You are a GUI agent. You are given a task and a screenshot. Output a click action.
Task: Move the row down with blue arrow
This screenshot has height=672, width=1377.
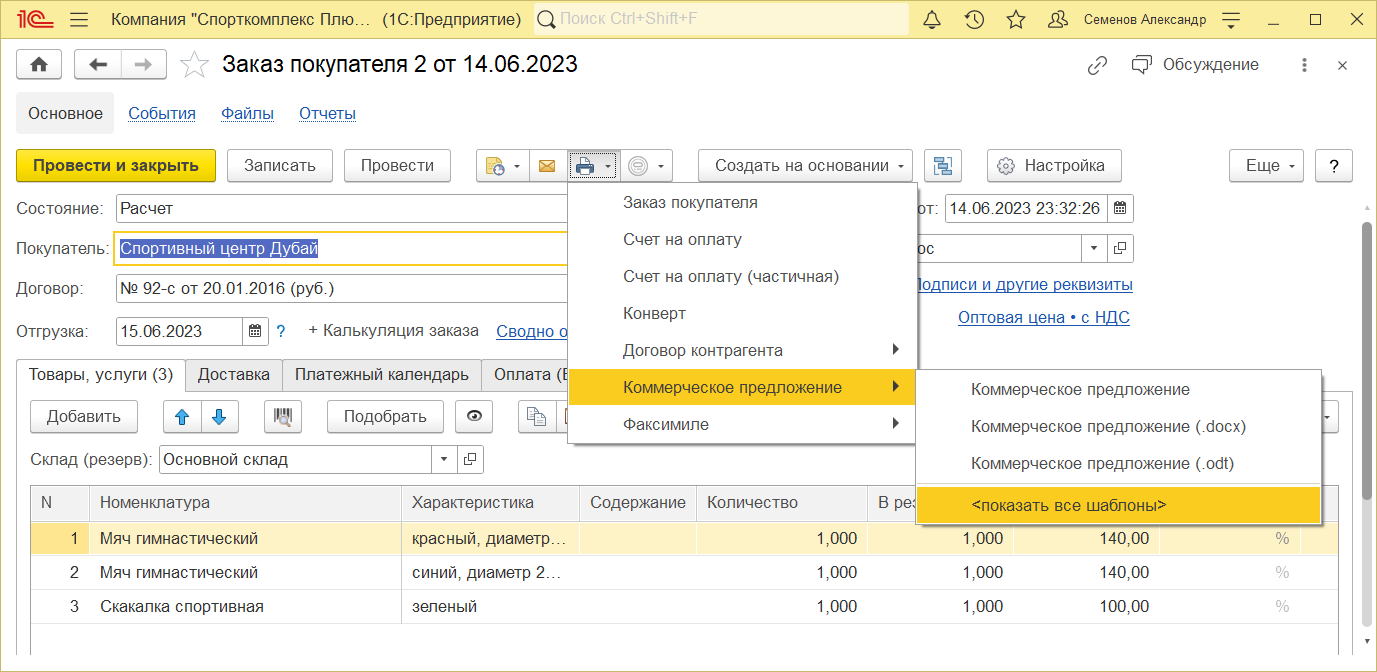click(220, 417)
